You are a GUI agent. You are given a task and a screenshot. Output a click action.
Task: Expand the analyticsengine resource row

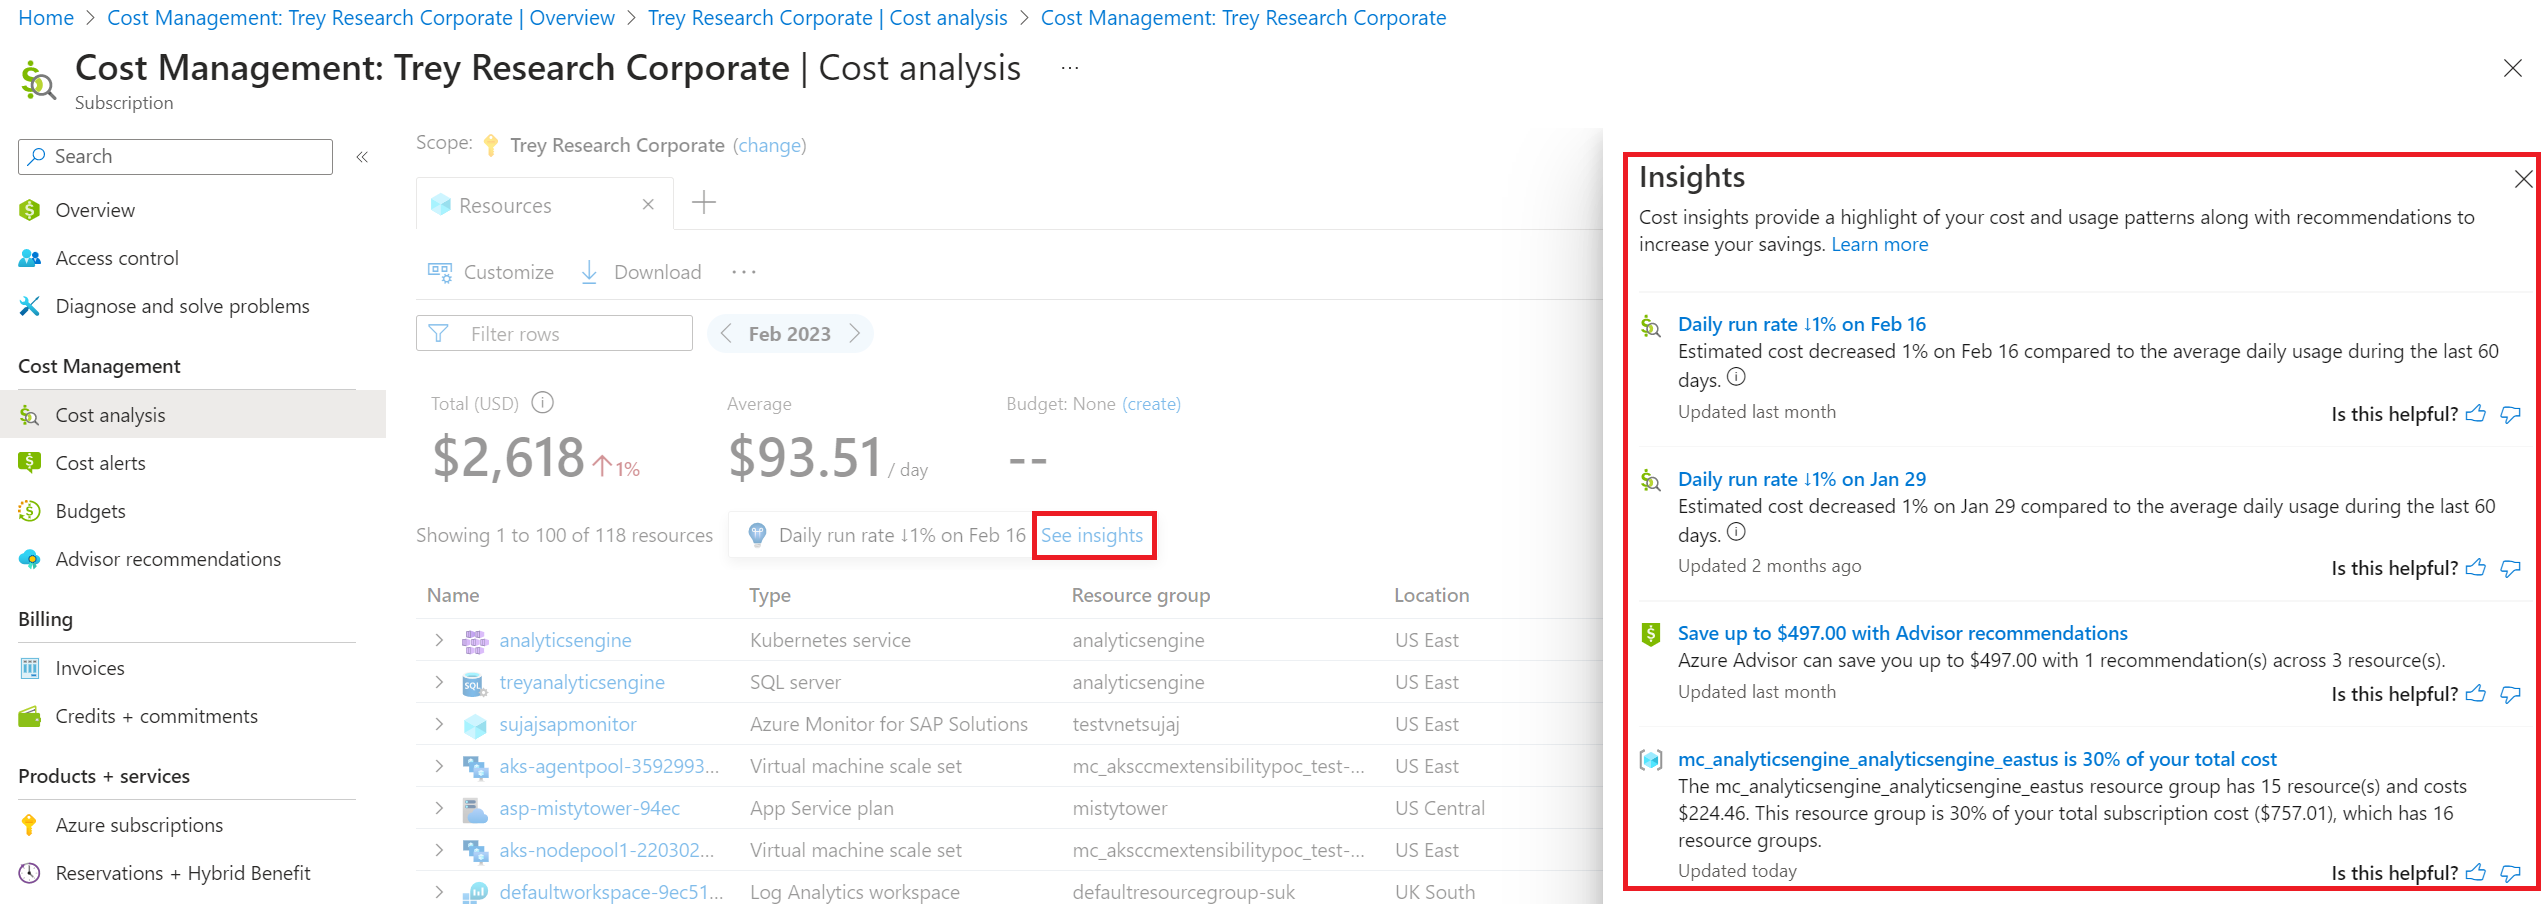[439, 640]
